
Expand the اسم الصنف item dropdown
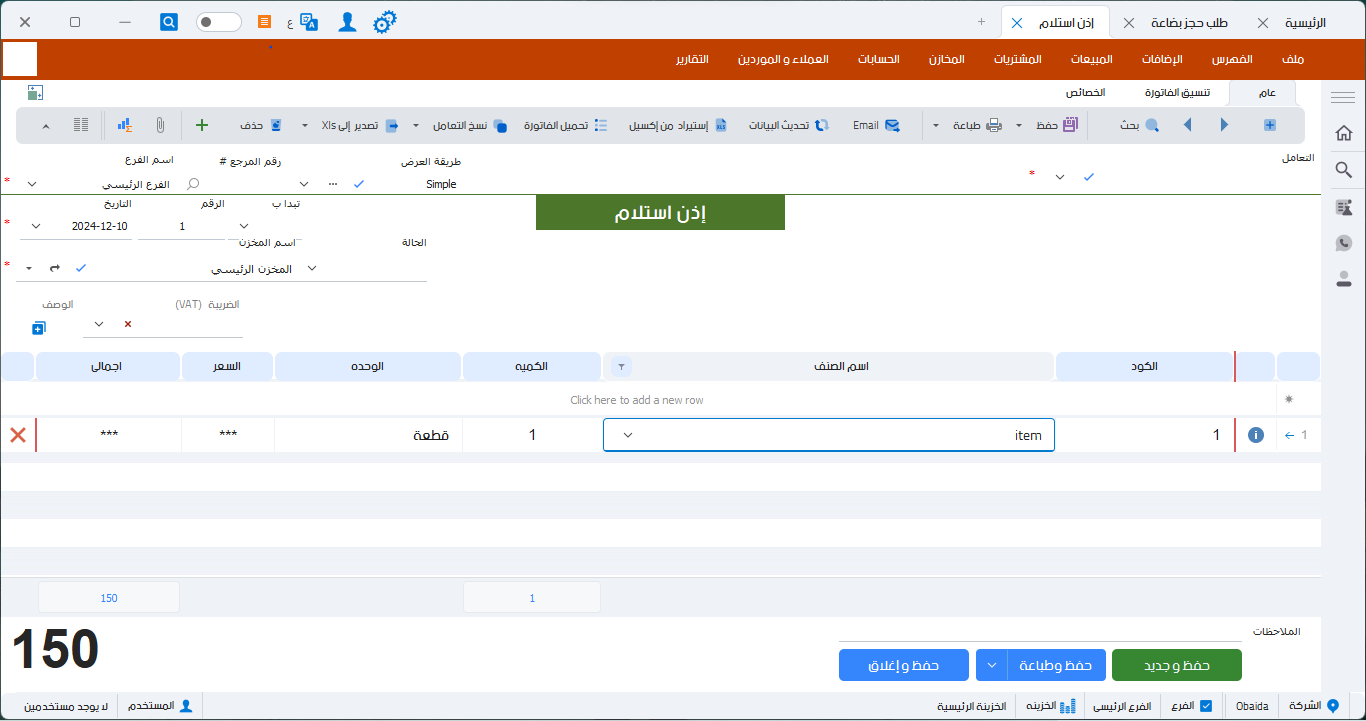[627, 435]
